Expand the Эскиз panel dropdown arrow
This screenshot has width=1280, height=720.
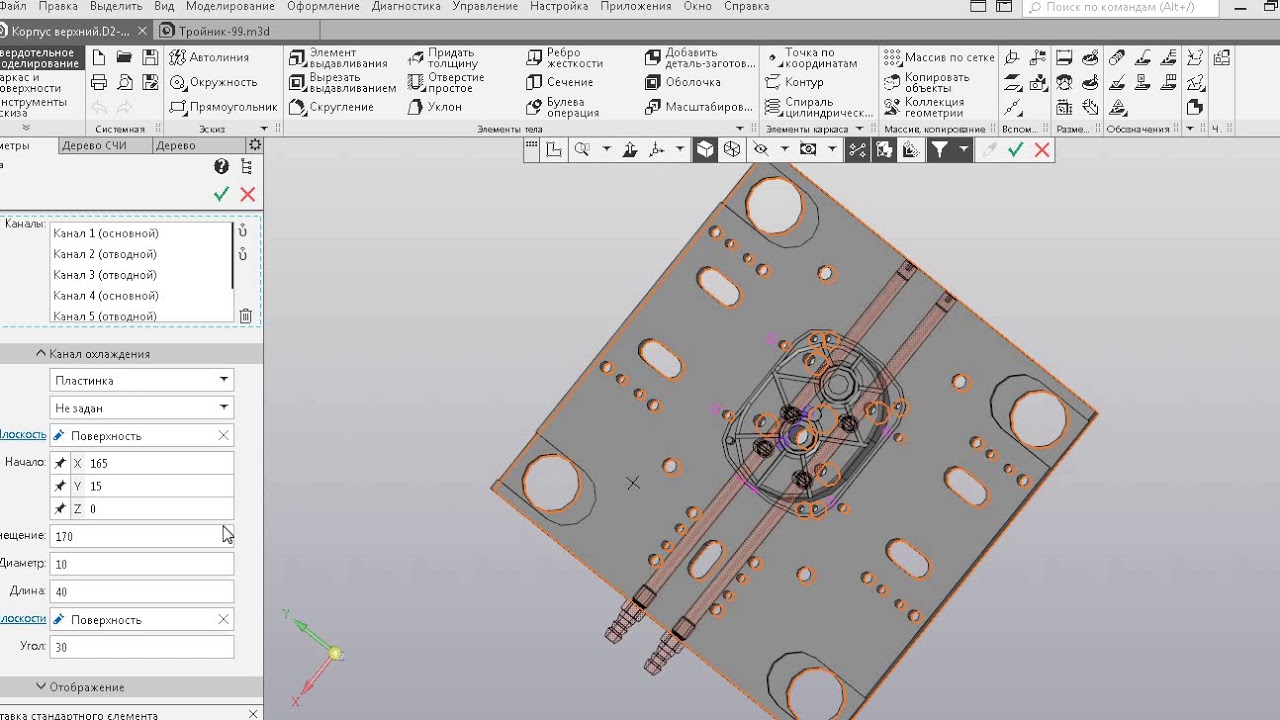coord(264,129)
